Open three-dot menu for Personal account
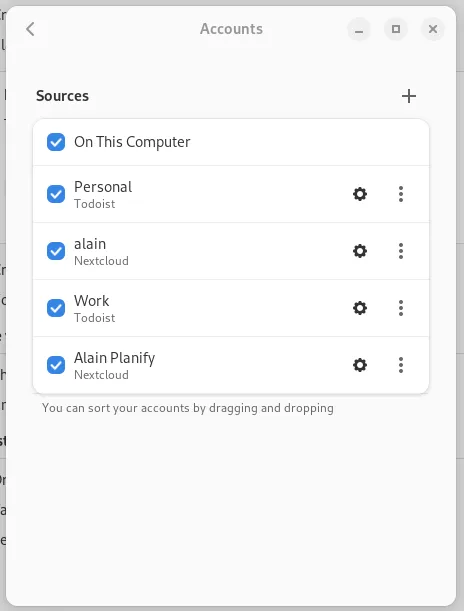 click(x=401, y=194)
